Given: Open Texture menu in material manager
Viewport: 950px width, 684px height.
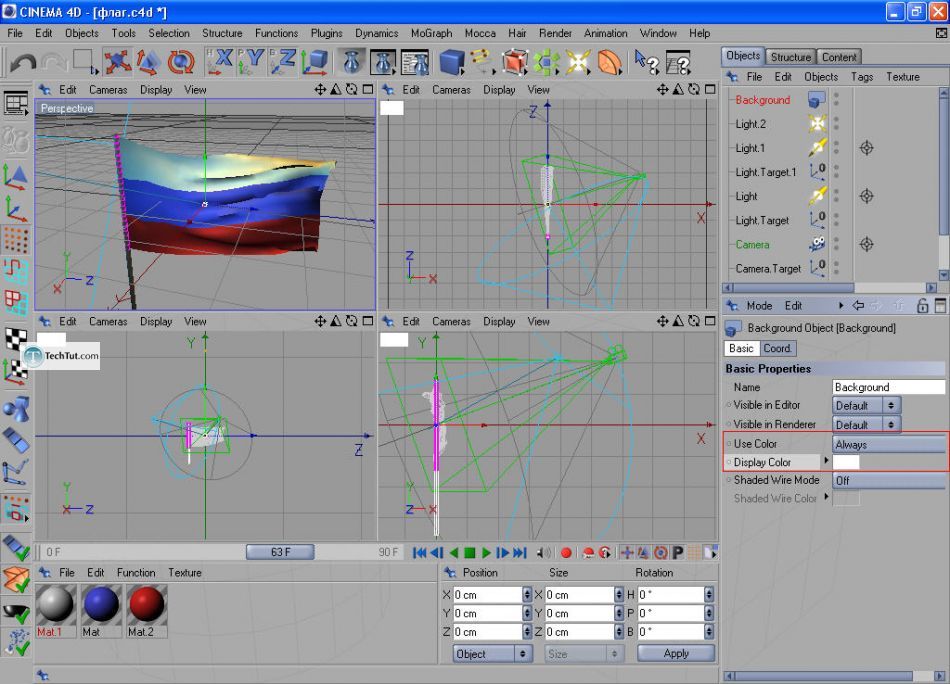Looking at the screenshot, I should tap(185, 573).
